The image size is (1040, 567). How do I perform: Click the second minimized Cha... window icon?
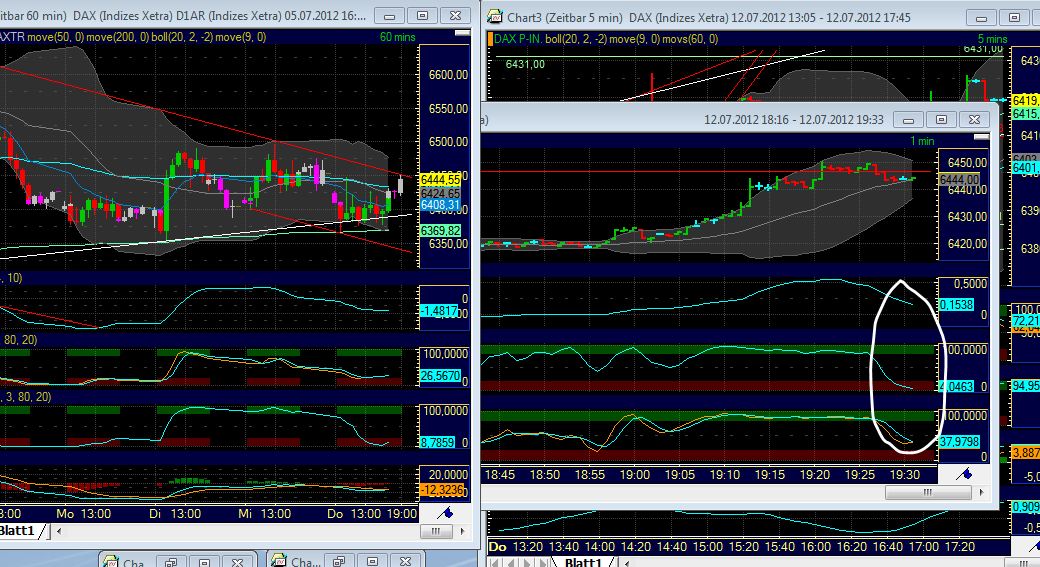click(279, 562)
